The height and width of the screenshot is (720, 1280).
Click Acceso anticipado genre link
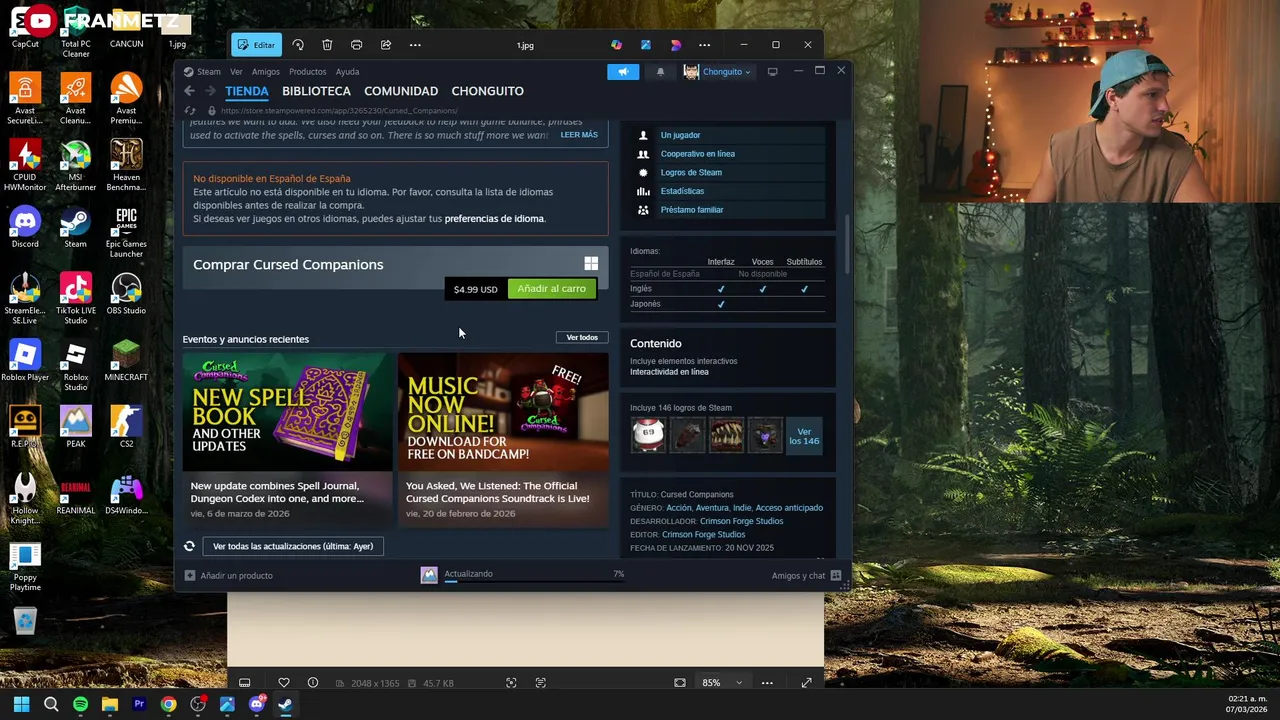pyautogui.click(x=789, y=508)
